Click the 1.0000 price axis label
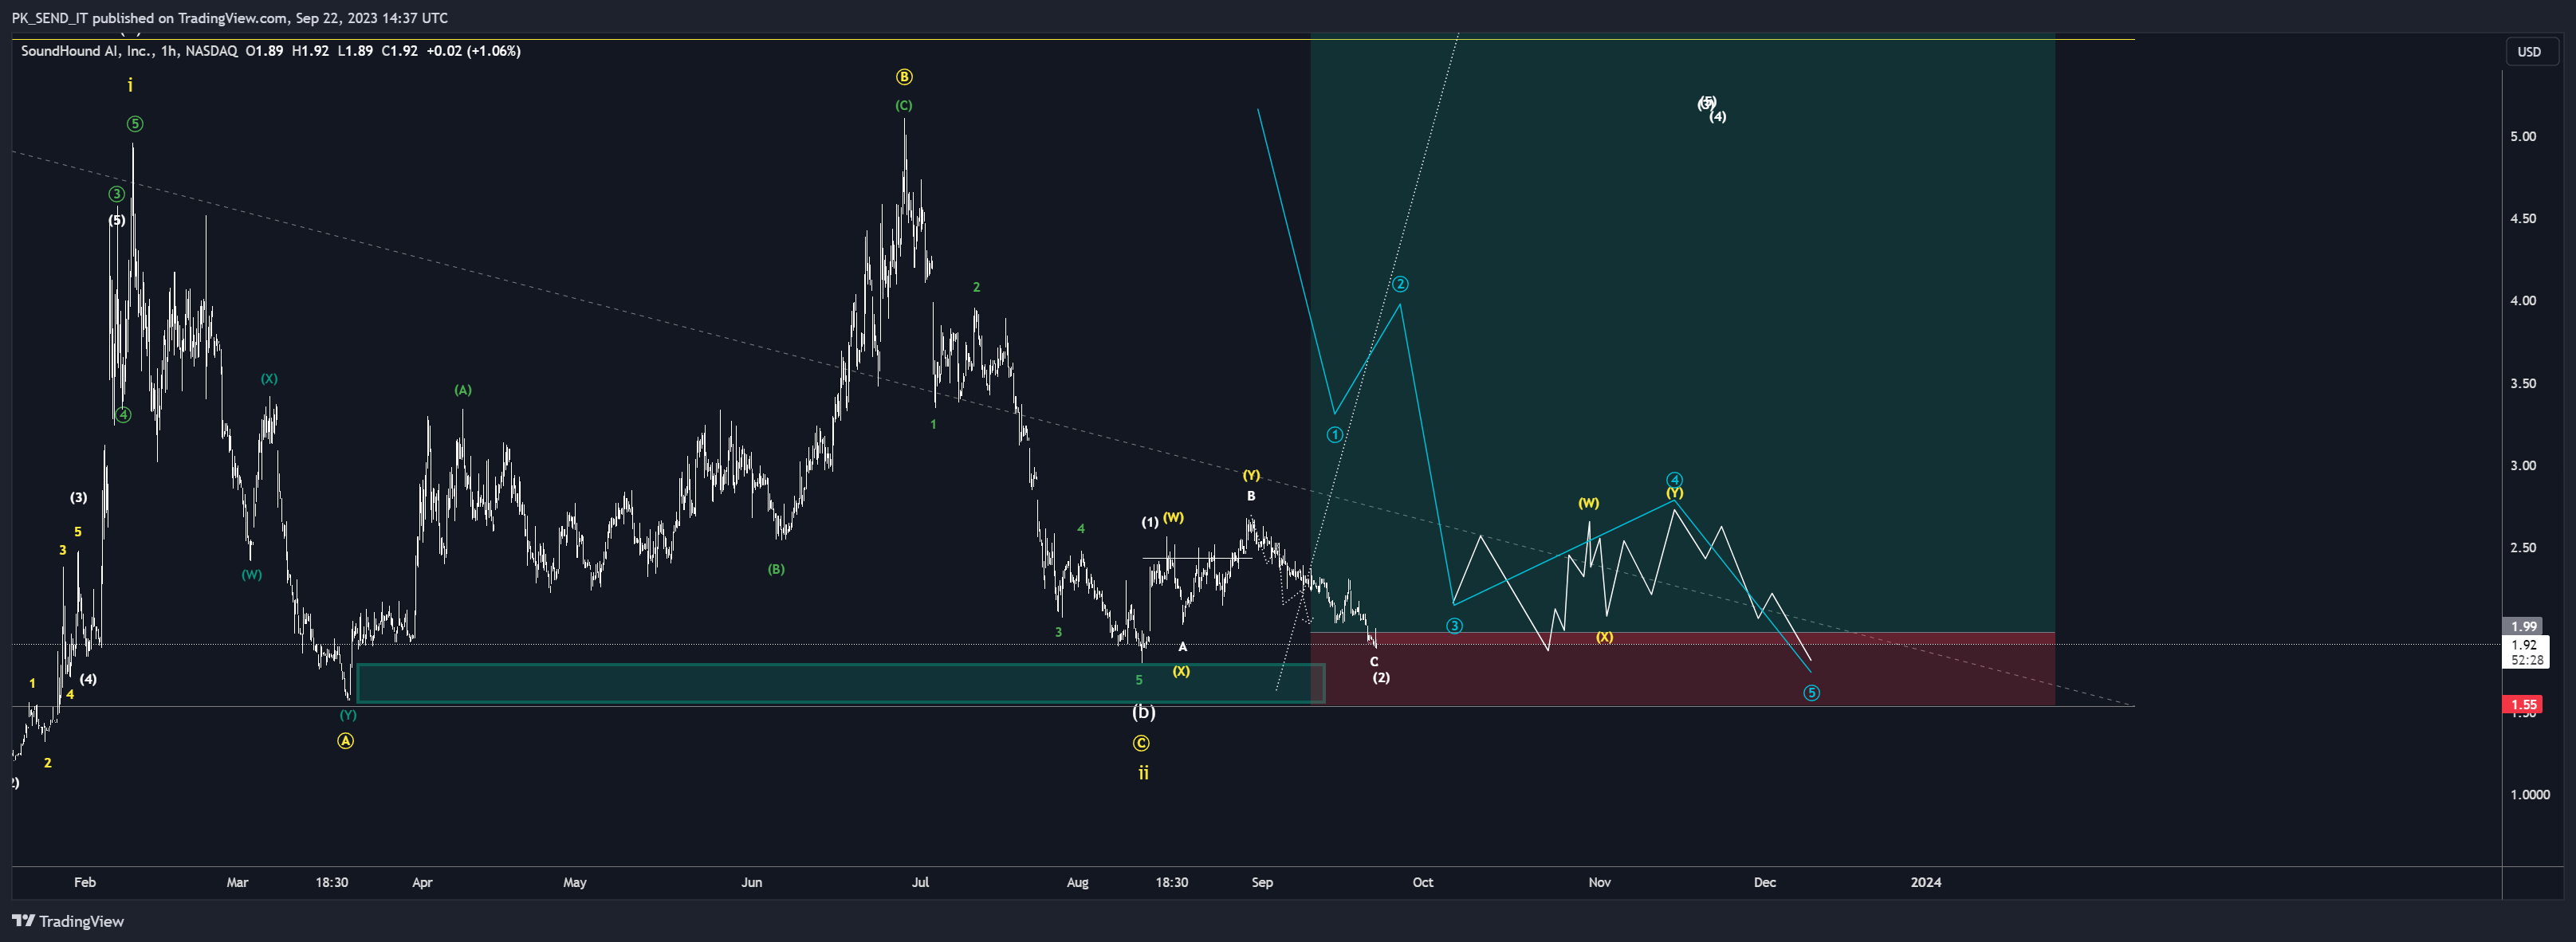Viewport: 2576px width, 942px height. 2529,795
